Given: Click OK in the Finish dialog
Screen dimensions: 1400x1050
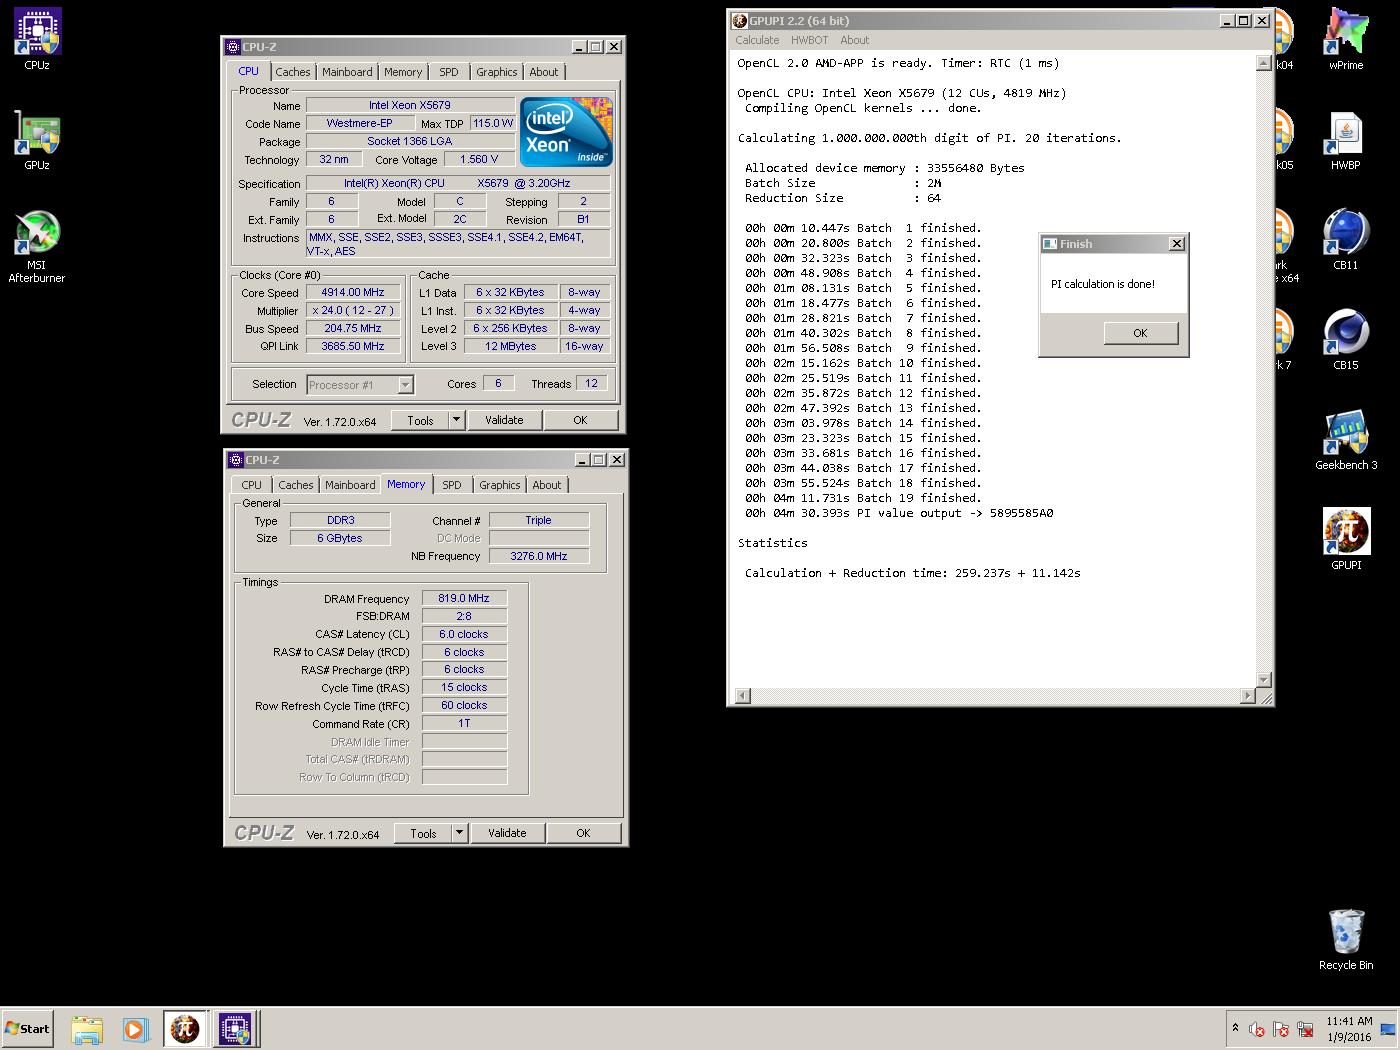Looking at the screenshot, I should click(1140, 333).
